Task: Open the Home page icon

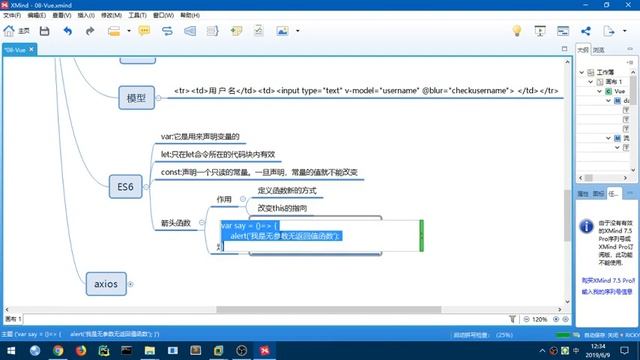Action: pos(9,31)
